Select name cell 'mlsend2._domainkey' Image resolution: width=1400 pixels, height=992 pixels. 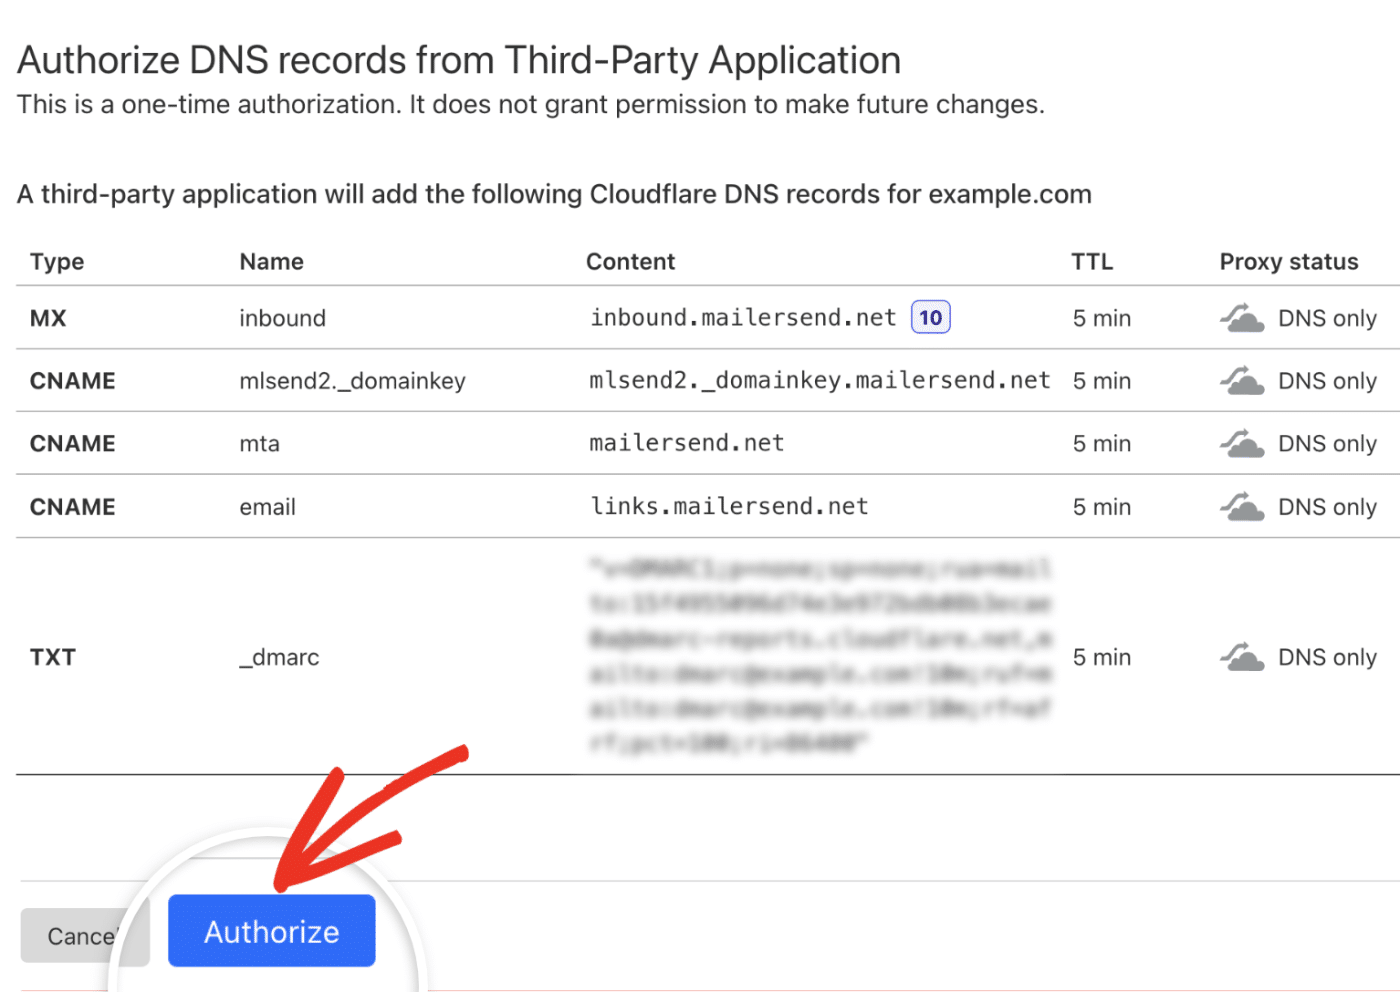pos(352,381)
